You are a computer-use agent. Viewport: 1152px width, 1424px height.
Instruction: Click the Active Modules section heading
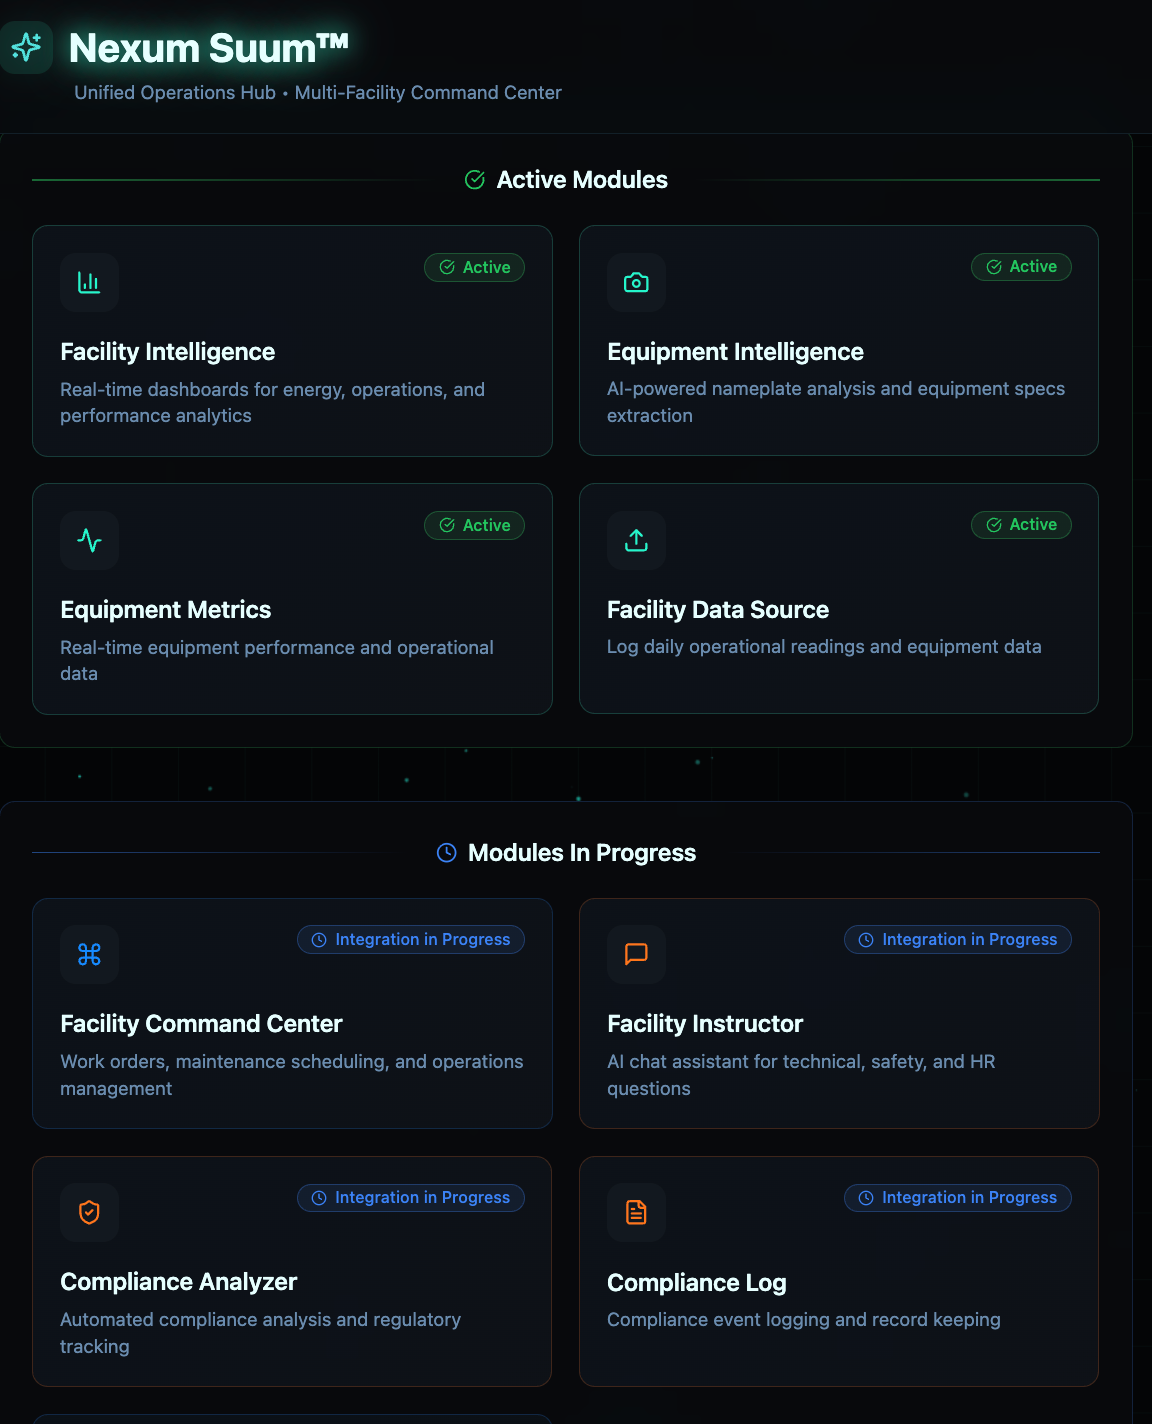coord(581,180)
